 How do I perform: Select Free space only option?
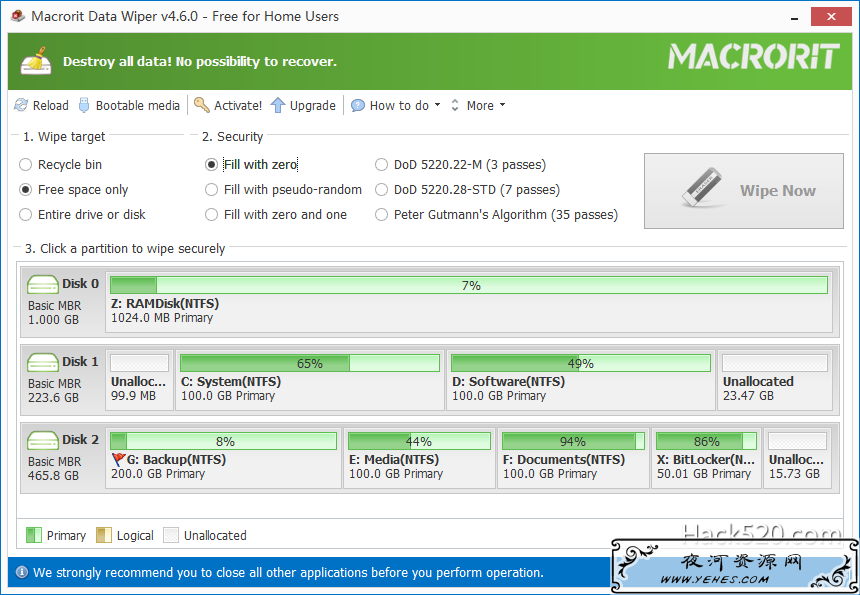point(73,190)
